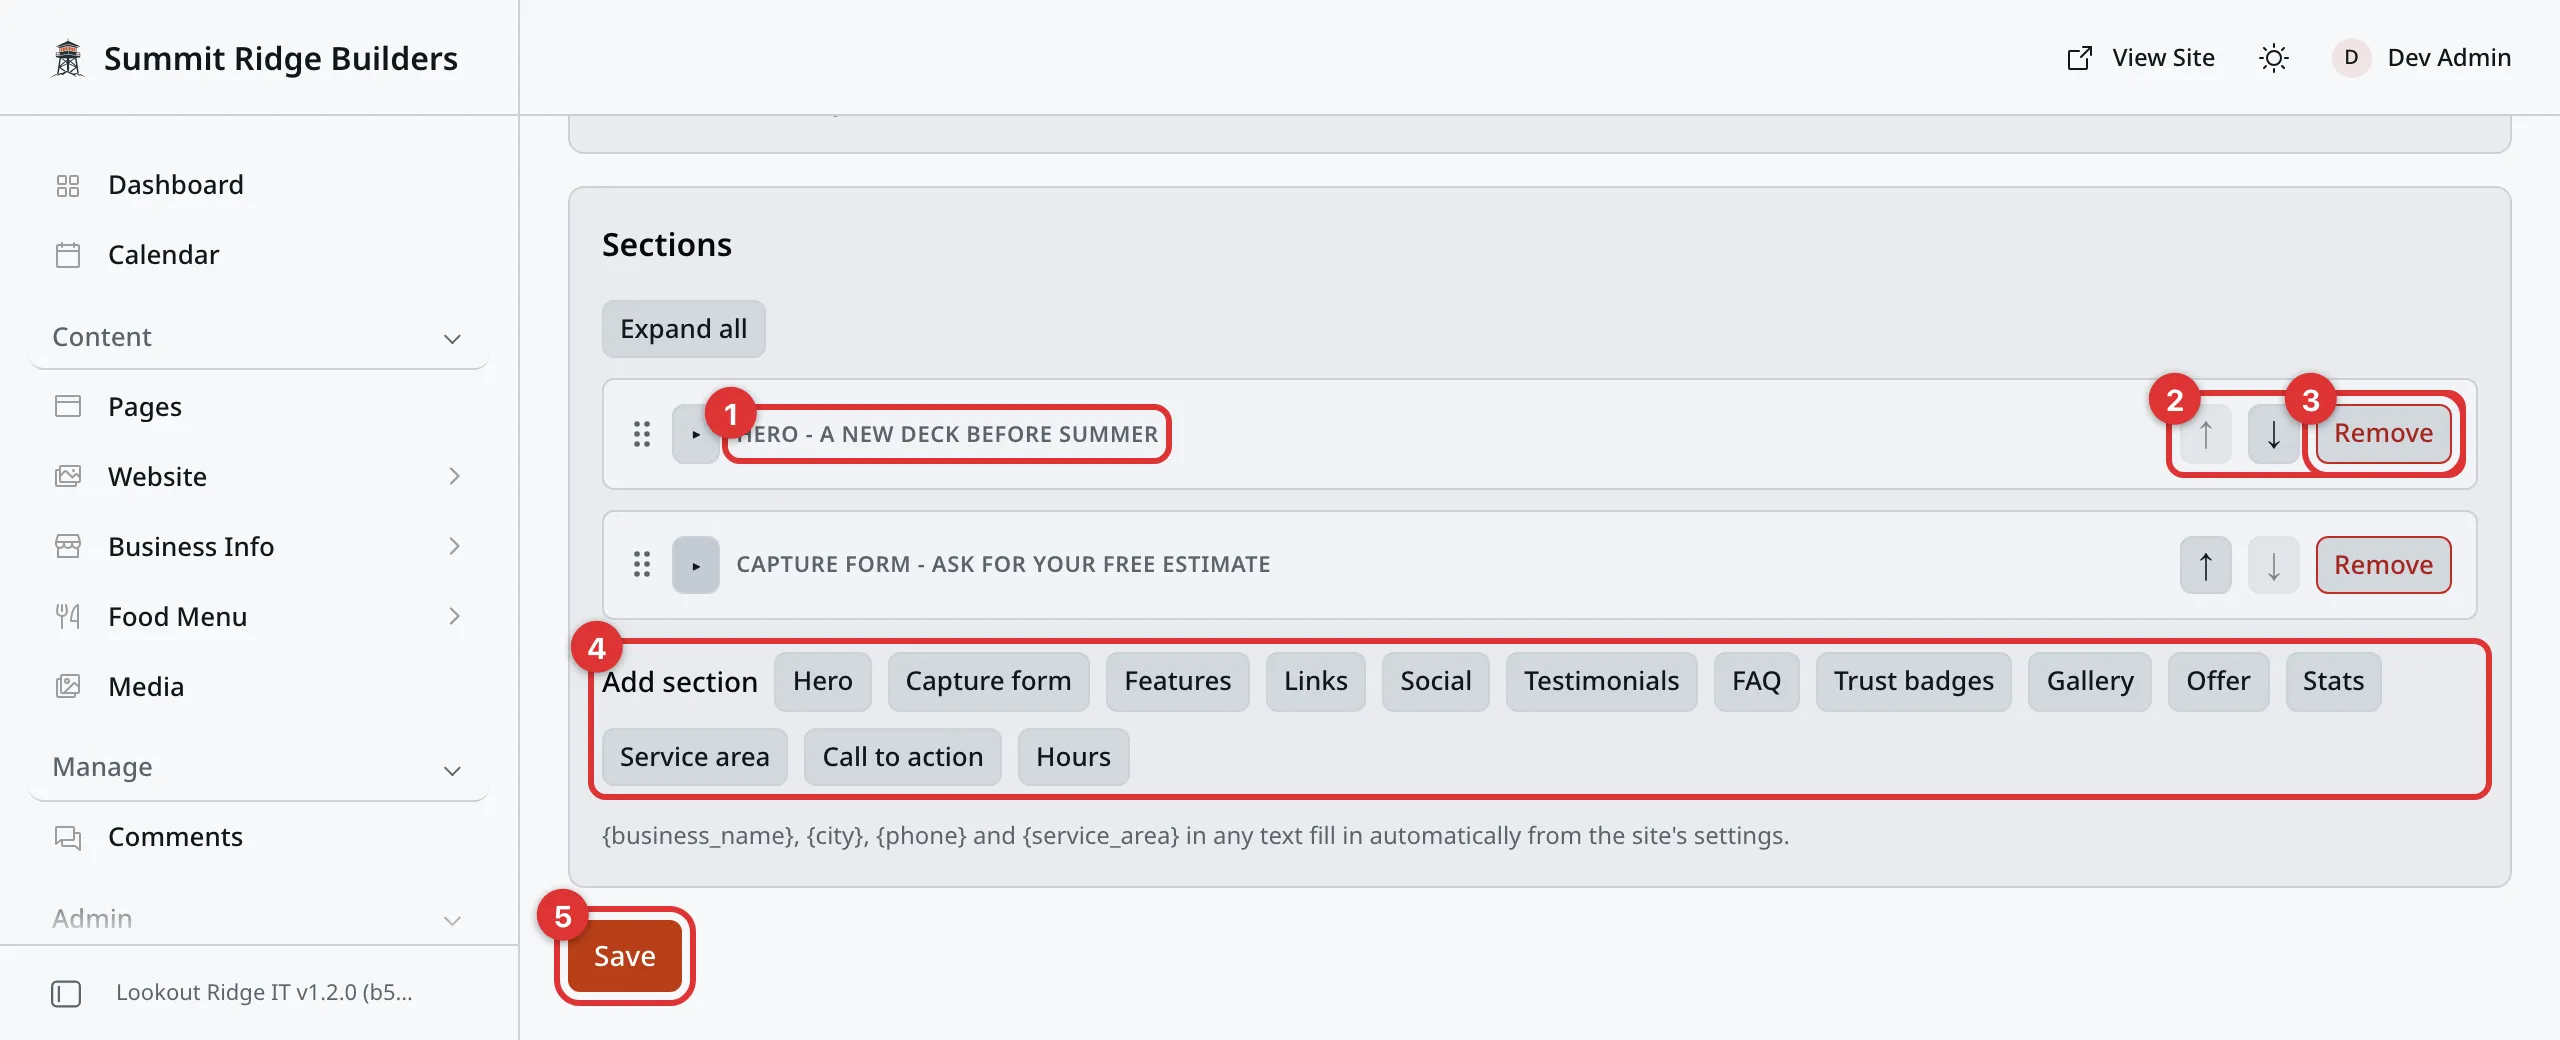Remove the Capture Form section
2560x1040 pixels.
click(x=2383, y=565)
